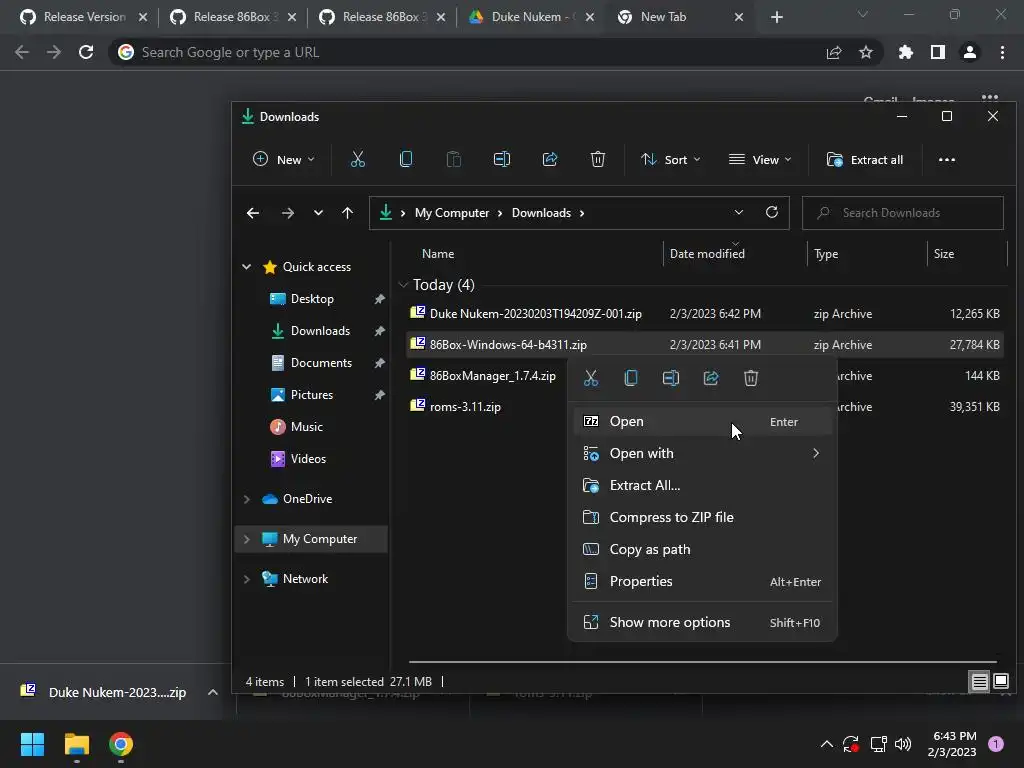
Task: Open Chrome extensions puzzle icon
Action: pyautogui.click(x=906, y=52)
